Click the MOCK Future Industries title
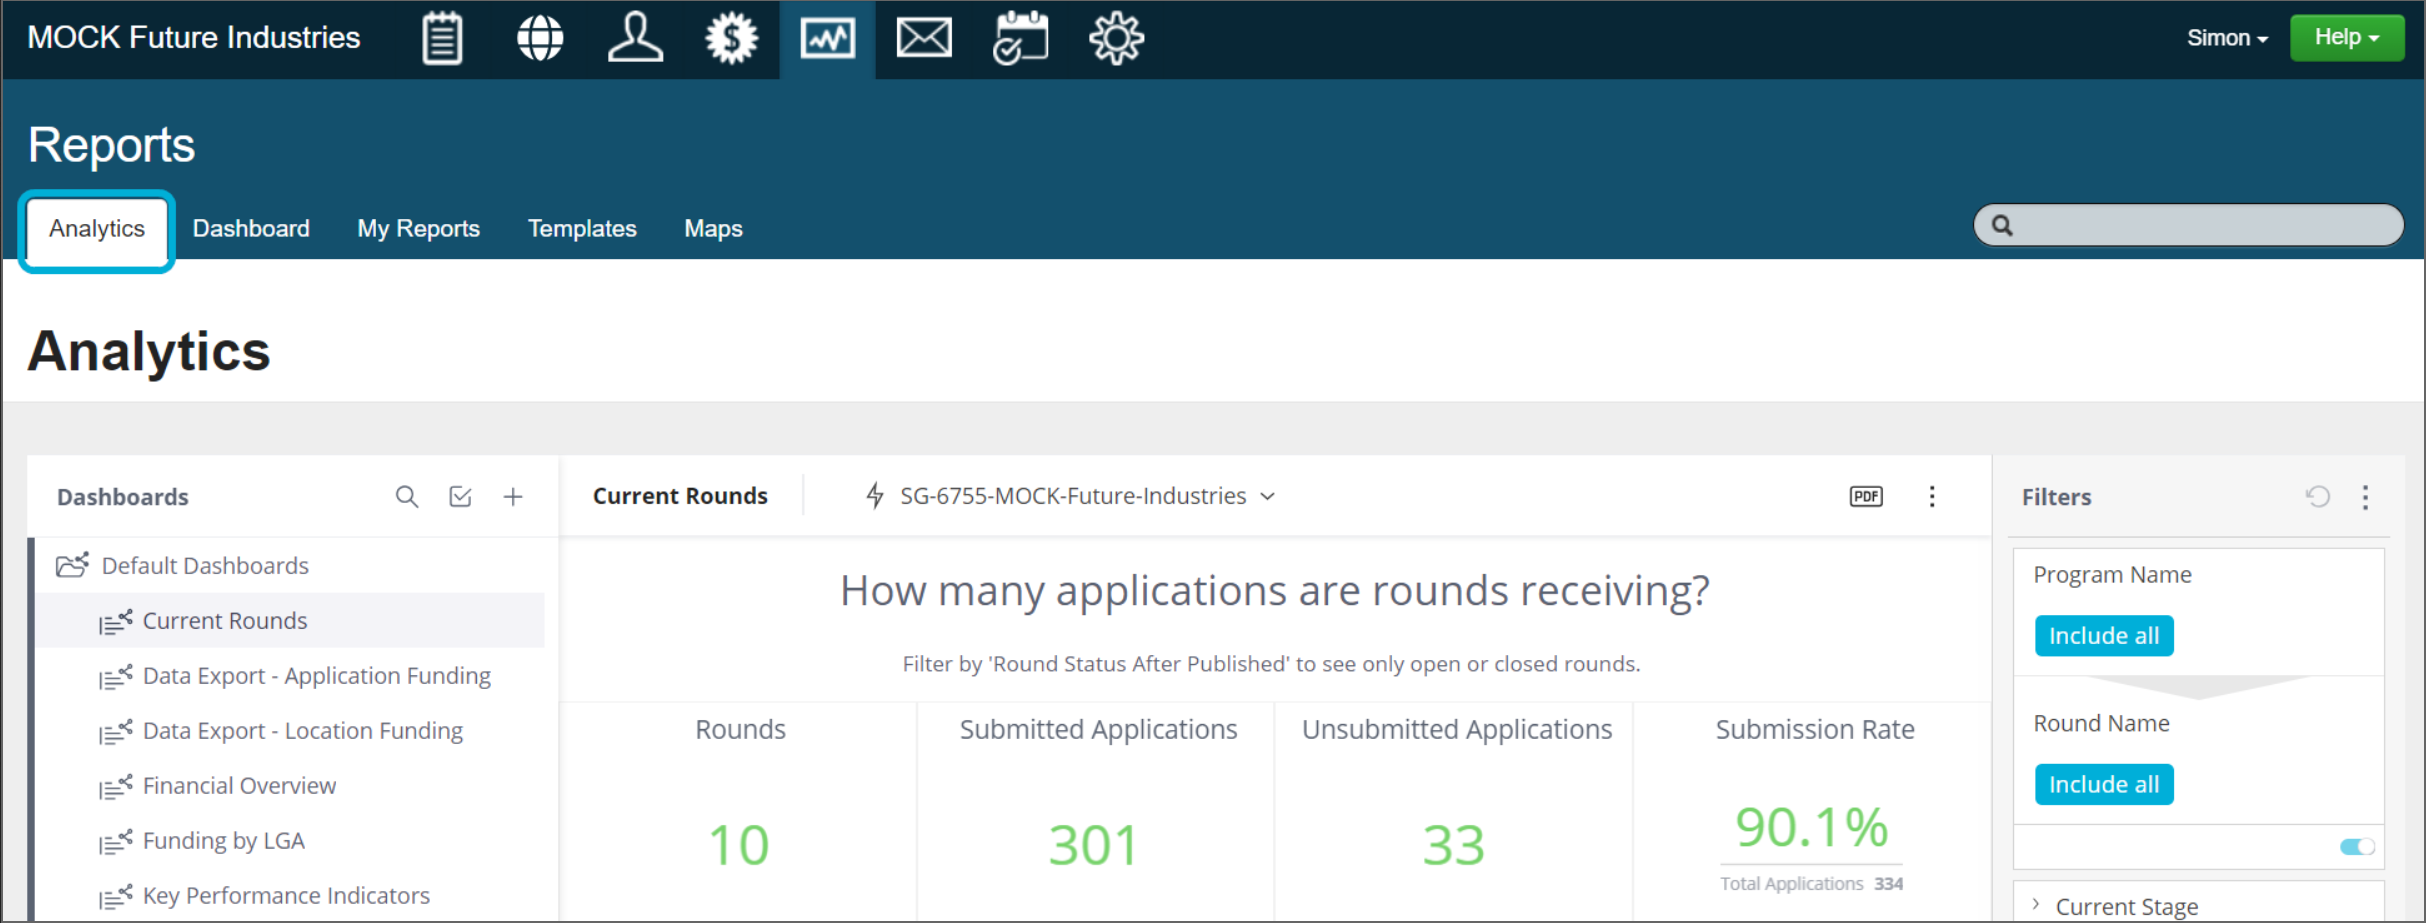The image size is (2426, 923). pyautogui.click(x=194, y=38)
